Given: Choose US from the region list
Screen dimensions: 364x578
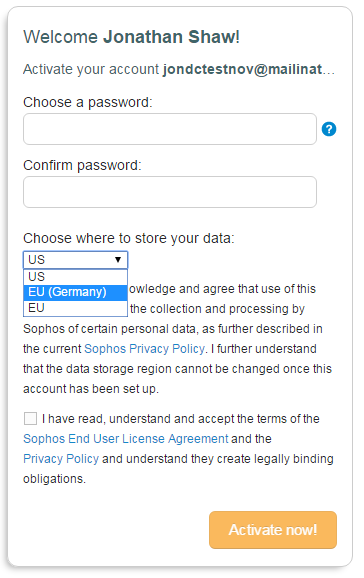Looking at the screenshot, I should [75, 276].
